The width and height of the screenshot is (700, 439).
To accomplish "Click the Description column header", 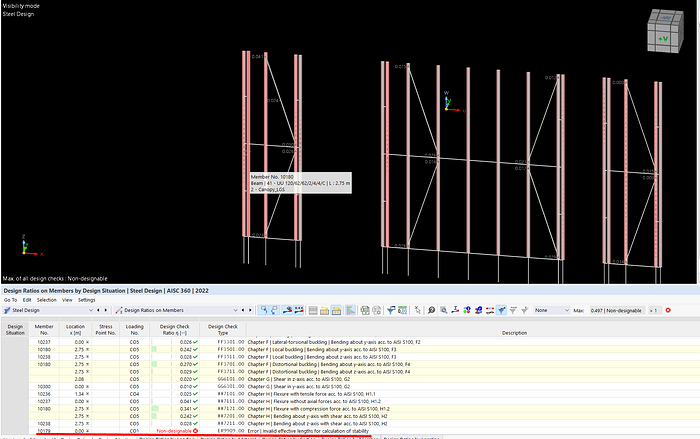I will [x=514, y=333].
